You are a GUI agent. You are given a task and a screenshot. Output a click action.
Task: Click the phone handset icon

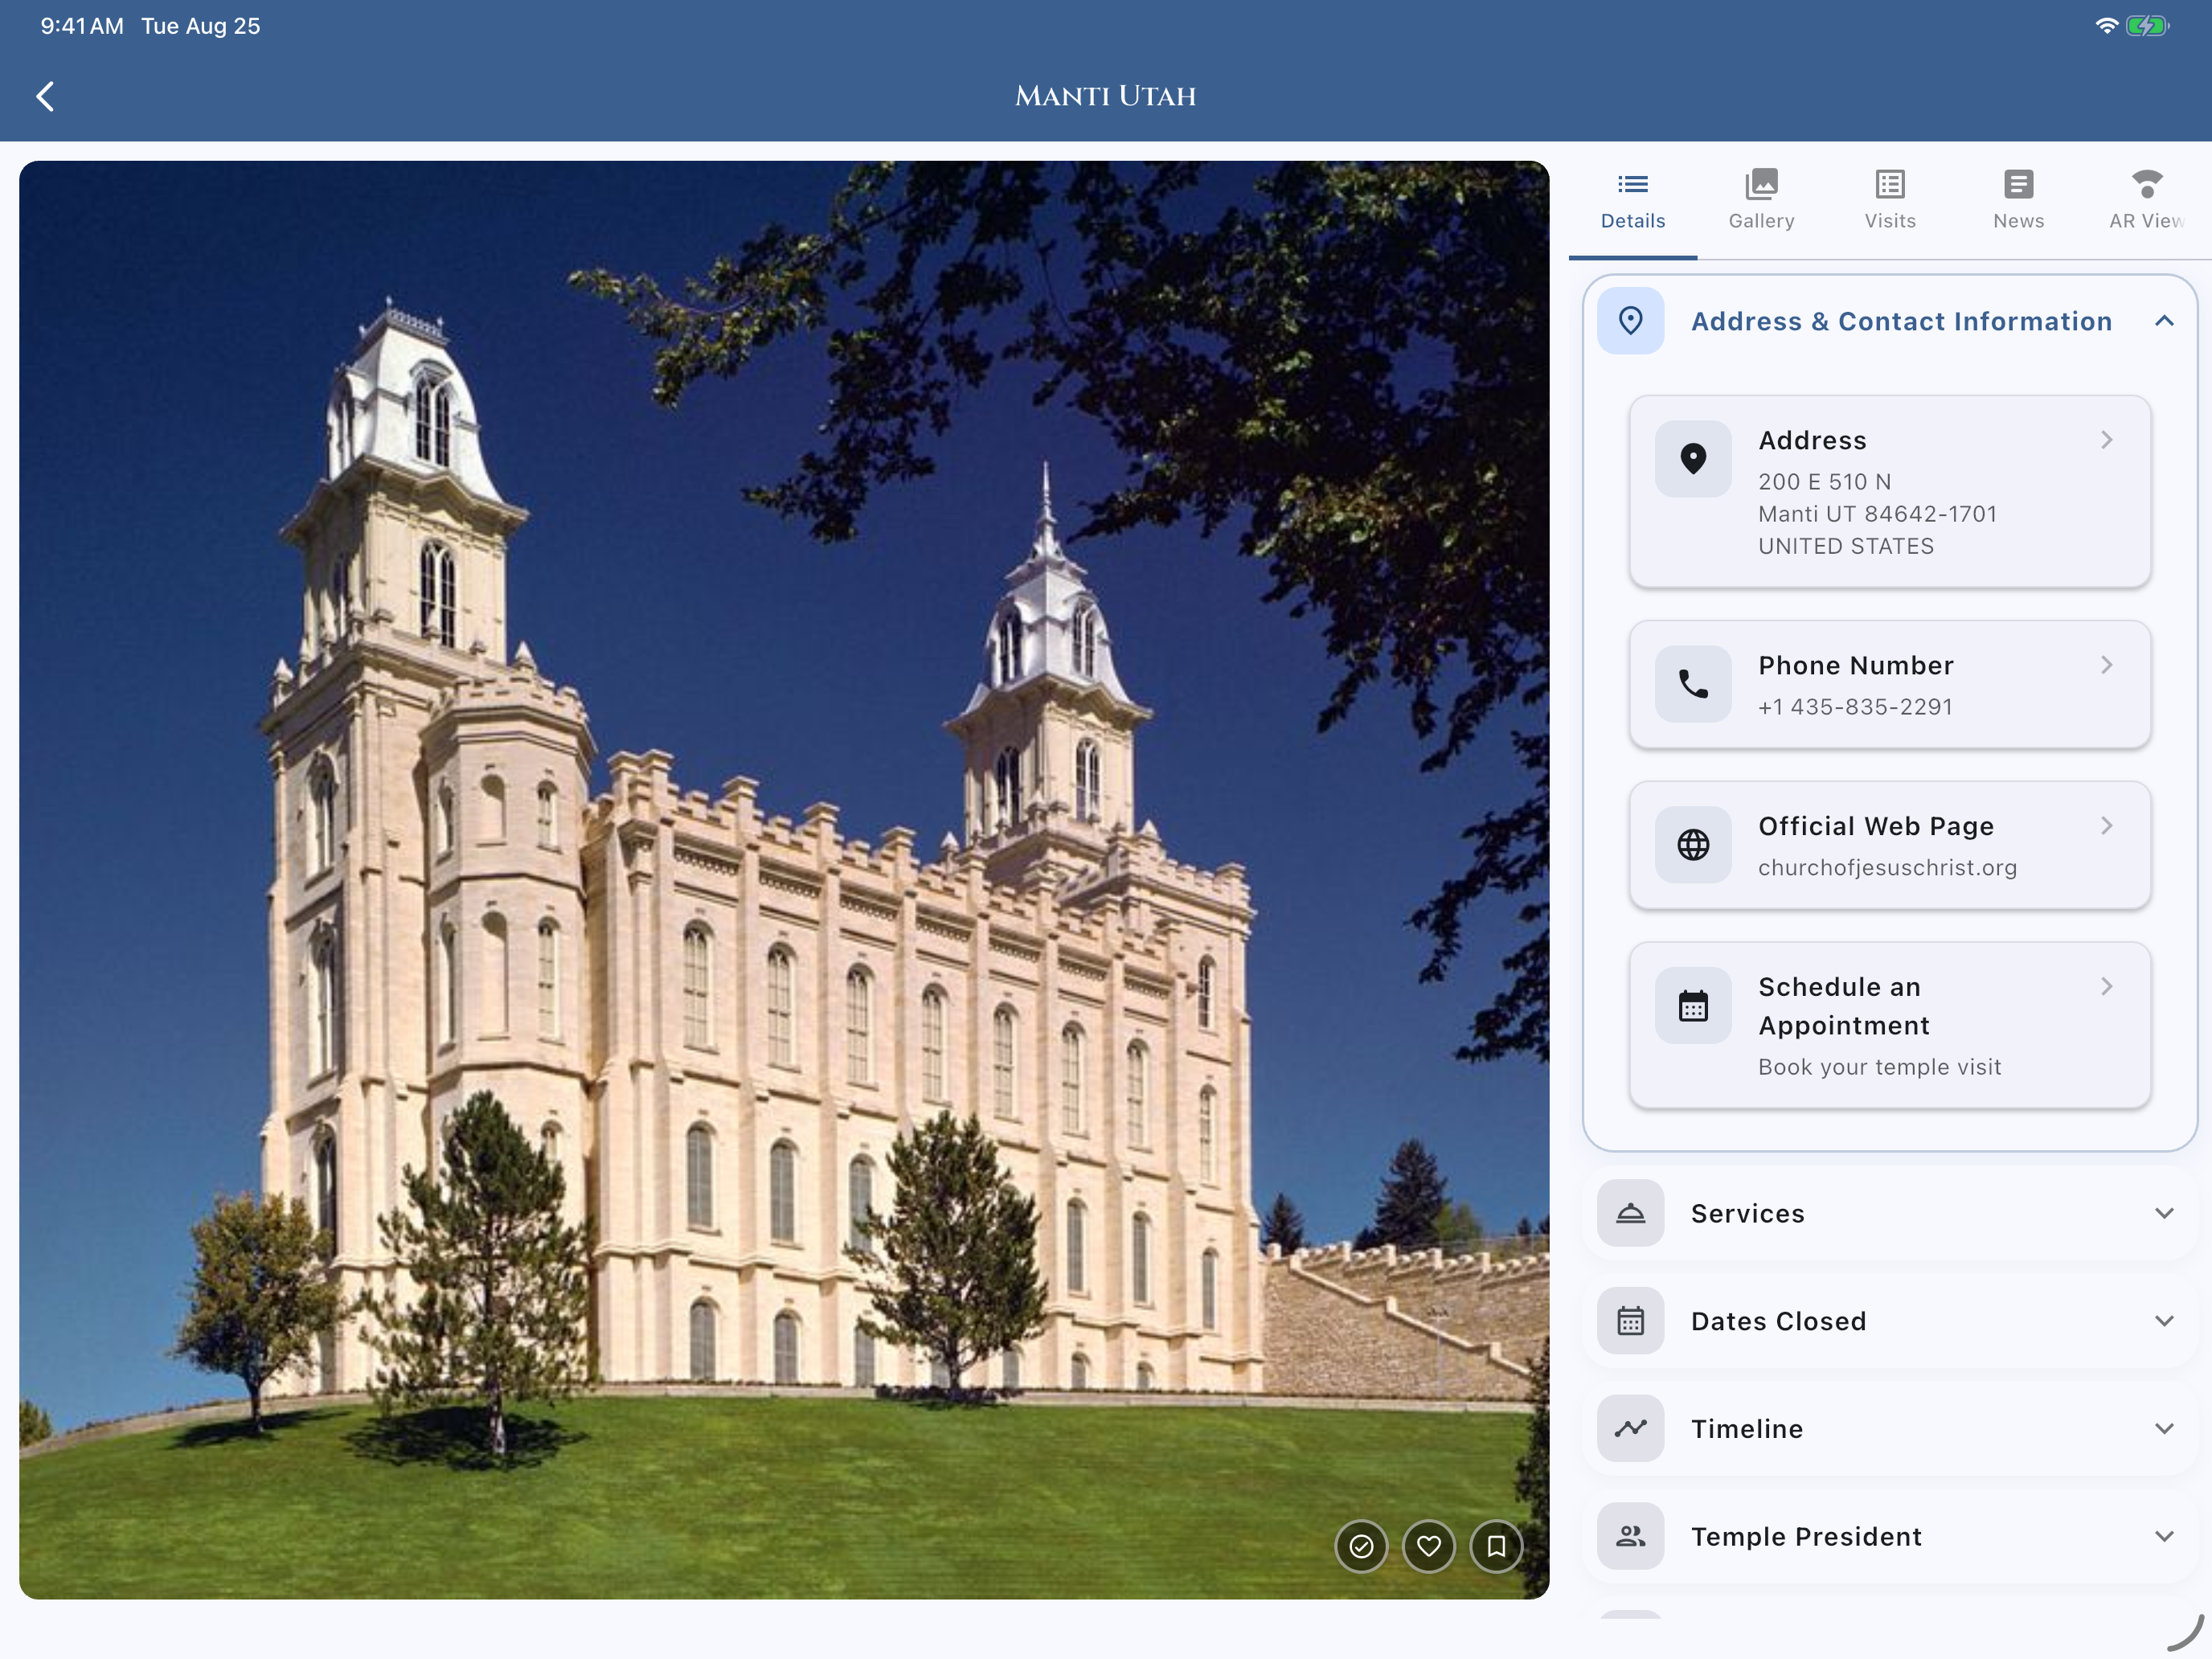click(1692, 684)
